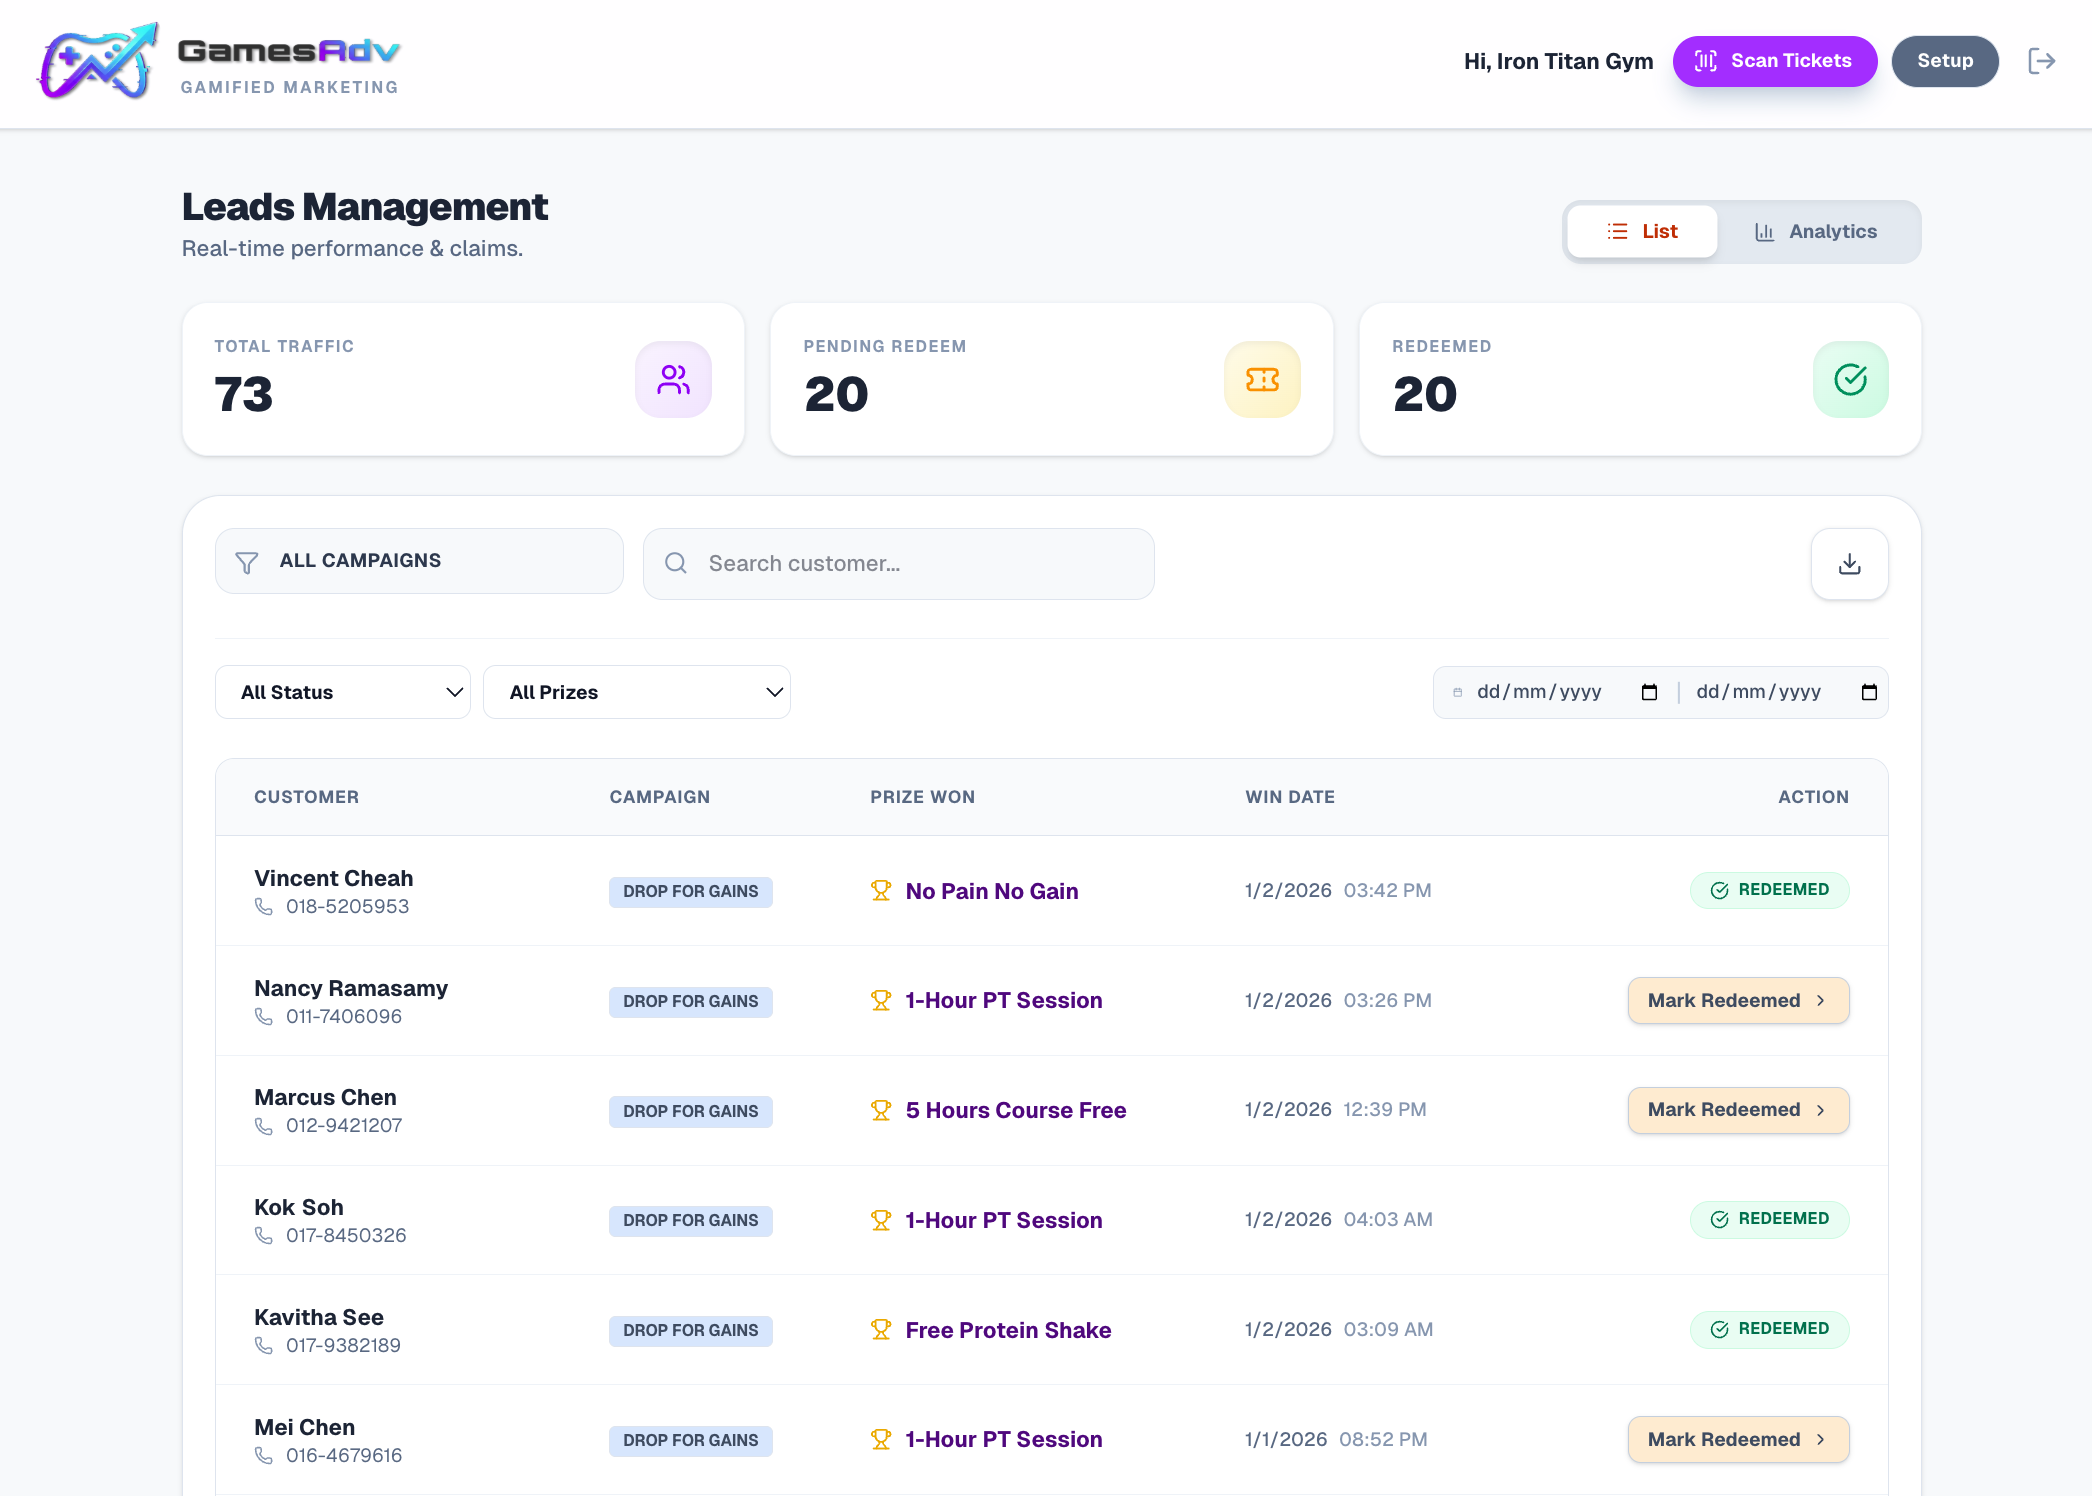Click the Total Traffic users icon
Viewport: 2092px width, 1496px height.
(673, 380)
